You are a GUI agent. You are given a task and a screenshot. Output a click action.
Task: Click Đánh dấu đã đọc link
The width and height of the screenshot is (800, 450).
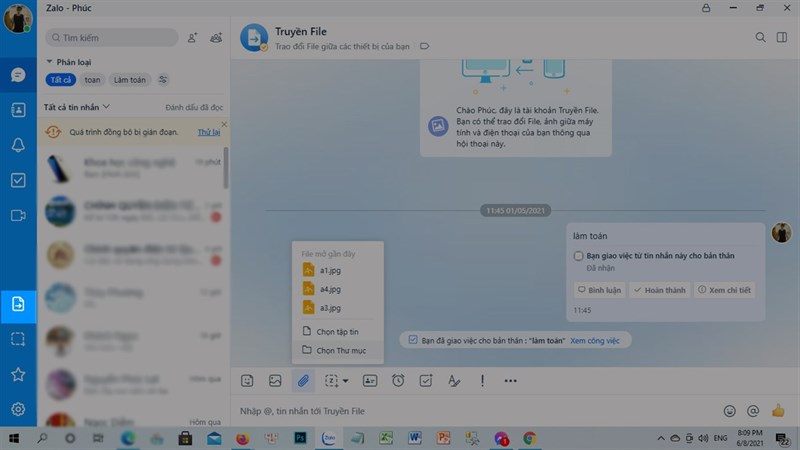[x=194, y=107]
